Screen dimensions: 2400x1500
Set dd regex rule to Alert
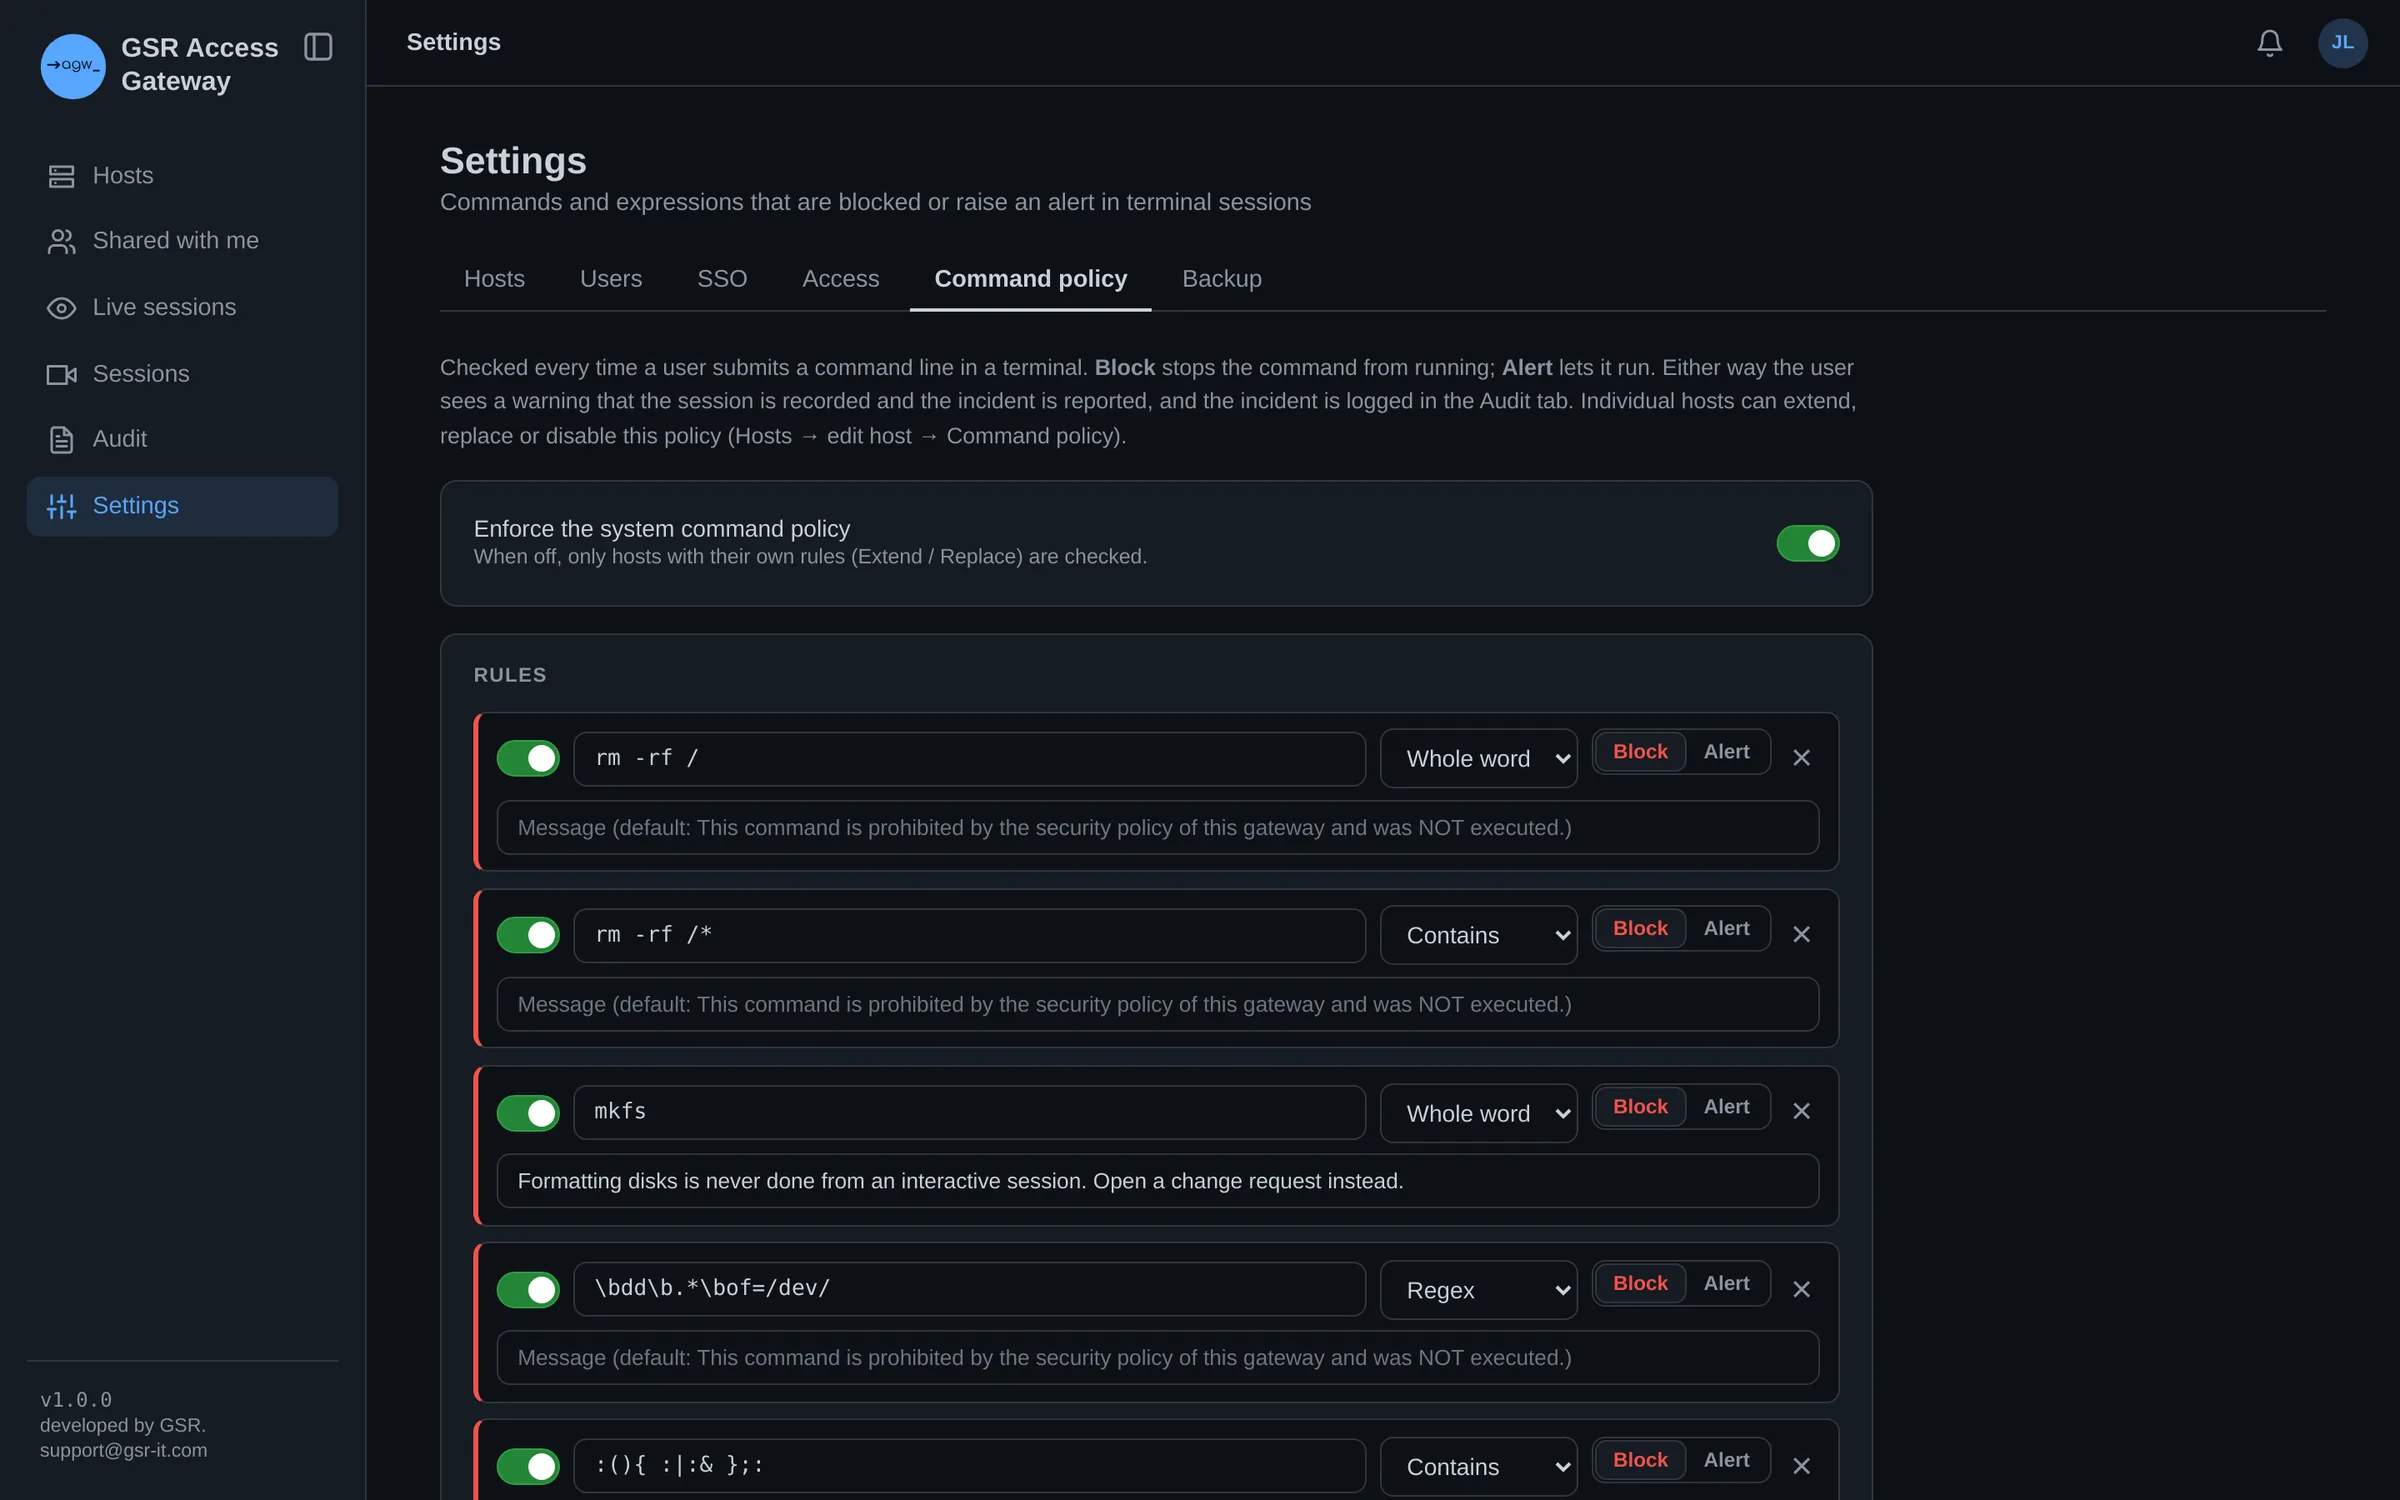pyautogui.click(x=1726, y=1284)
